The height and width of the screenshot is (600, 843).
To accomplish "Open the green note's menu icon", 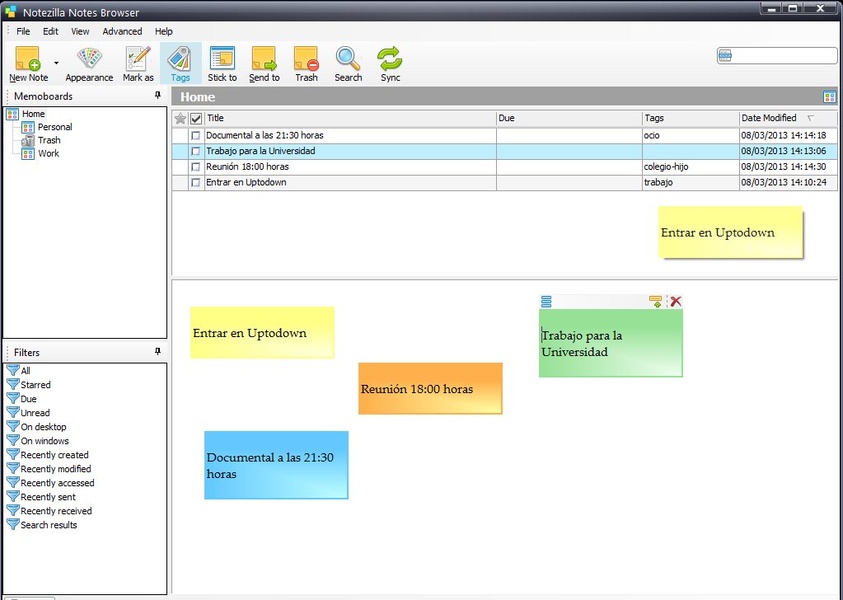I will [x=546, y=301].
